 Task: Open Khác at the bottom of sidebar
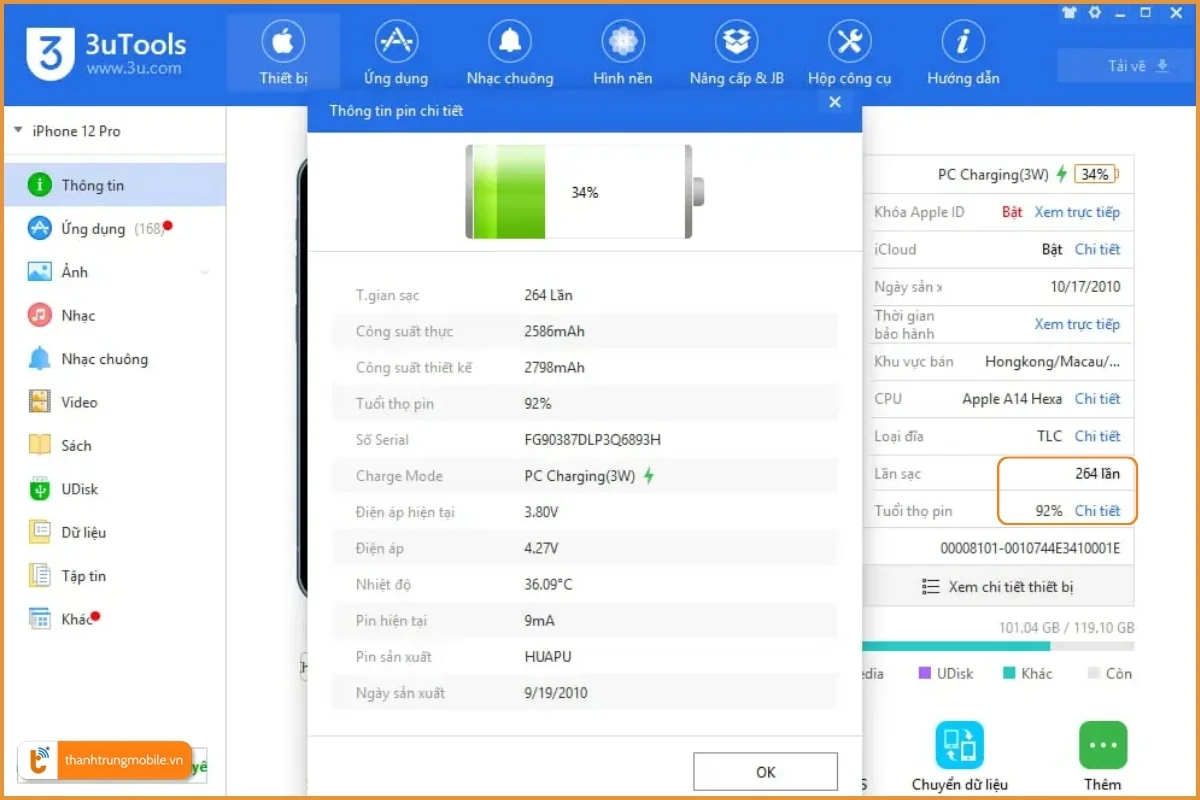tap(73, 619)
